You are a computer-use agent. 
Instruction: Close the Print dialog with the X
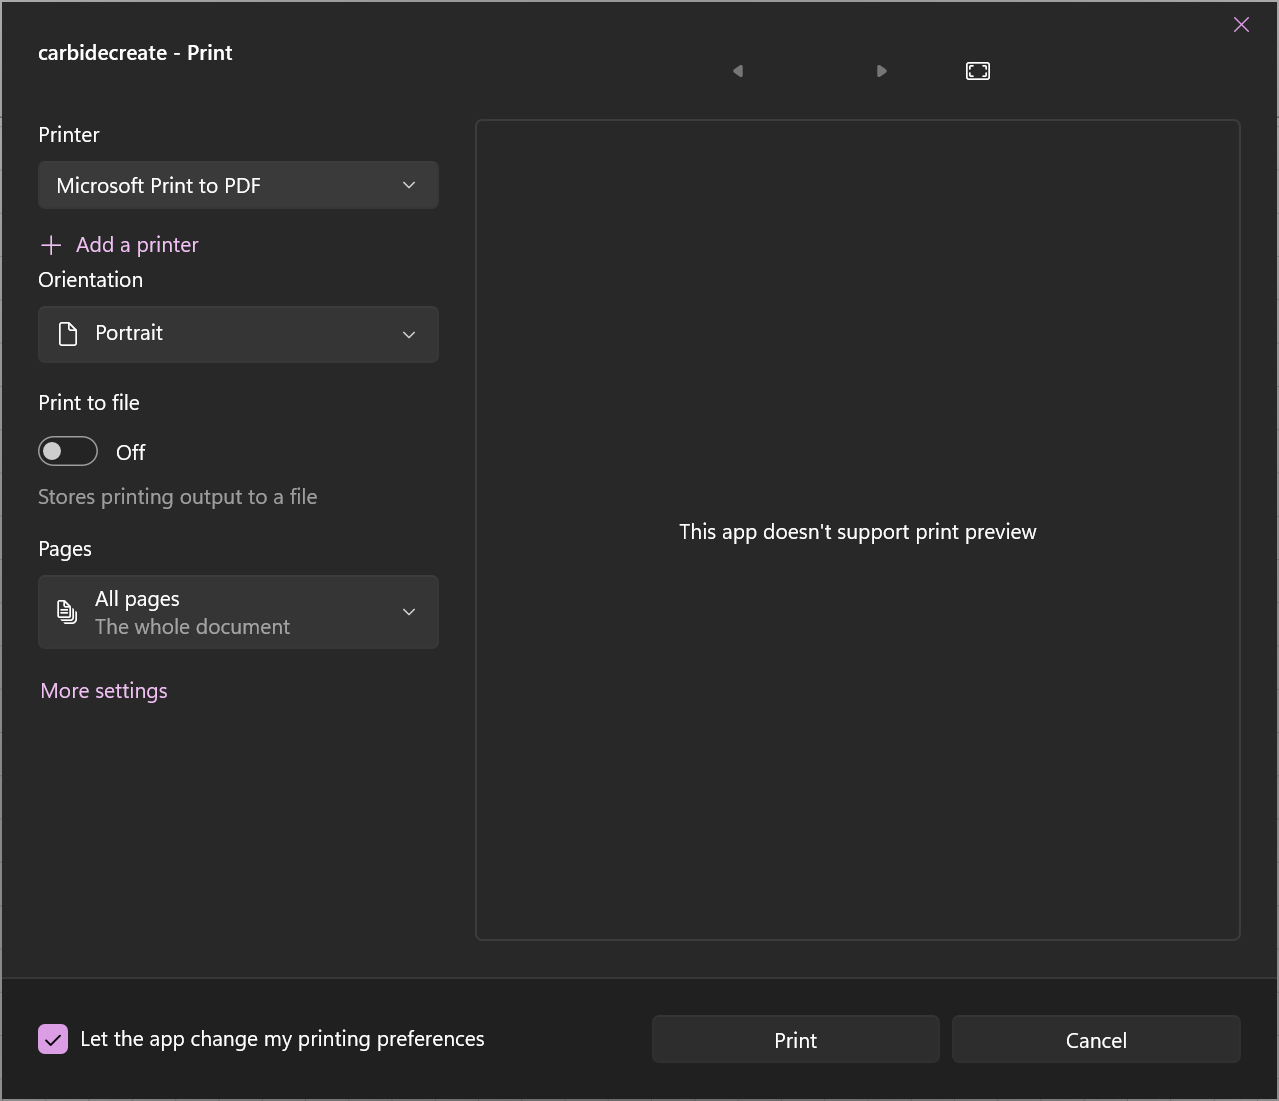[1241, 25]
